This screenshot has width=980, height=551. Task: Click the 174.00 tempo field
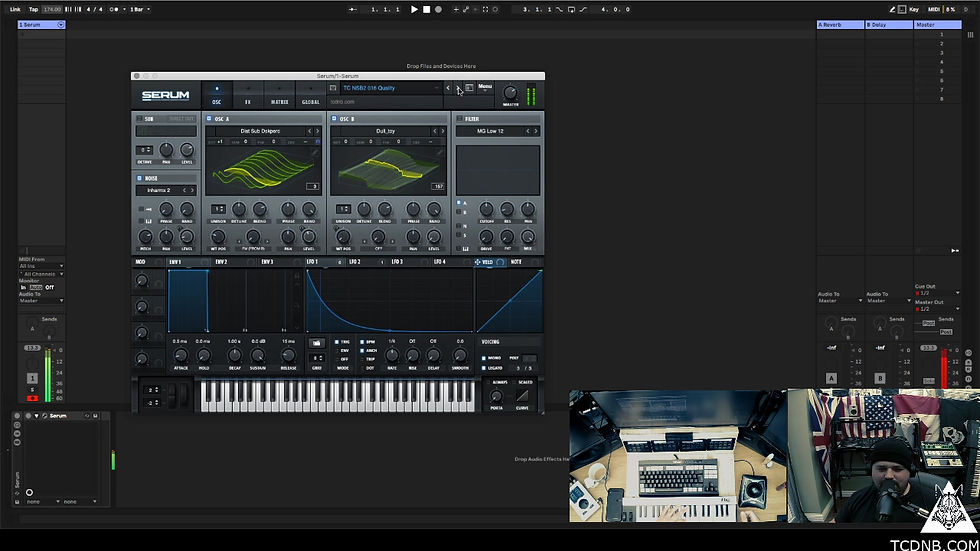point(52,9)
